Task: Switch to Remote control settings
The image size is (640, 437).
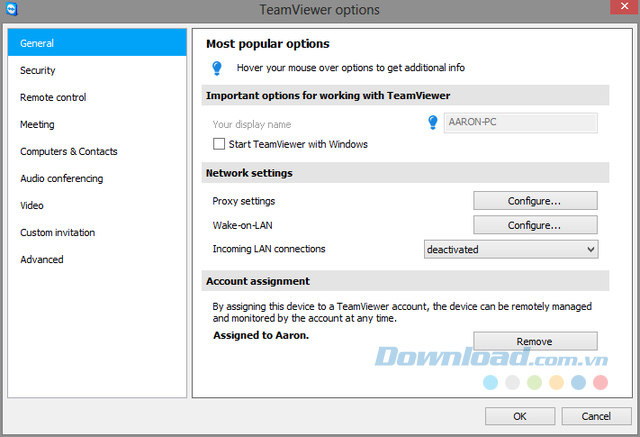Action: [x=97, y=97]
